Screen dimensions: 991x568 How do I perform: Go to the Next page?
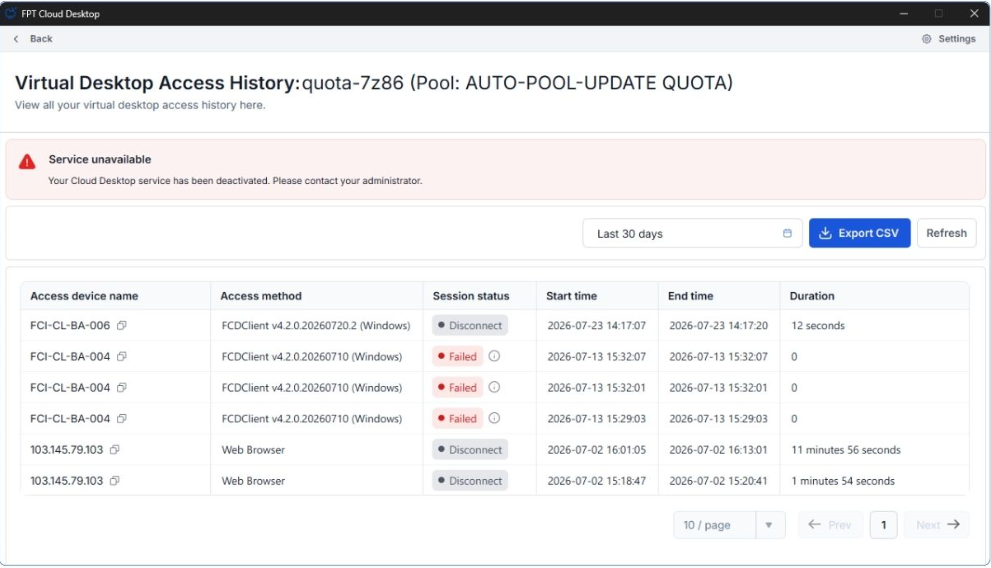click(937, 525)
